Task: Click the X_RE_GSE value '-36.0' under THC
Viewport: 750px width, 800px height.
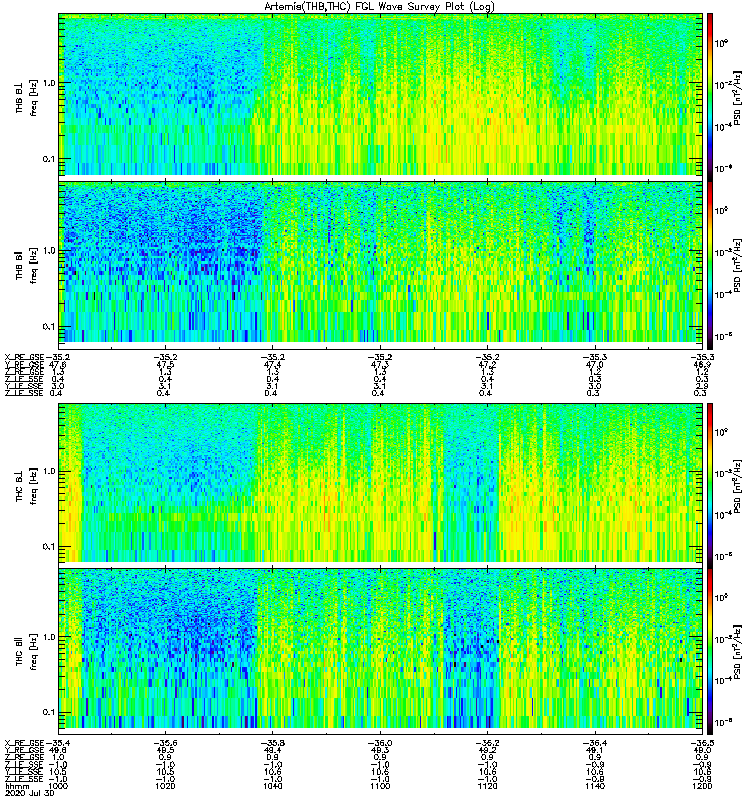Action: (380, 743)
